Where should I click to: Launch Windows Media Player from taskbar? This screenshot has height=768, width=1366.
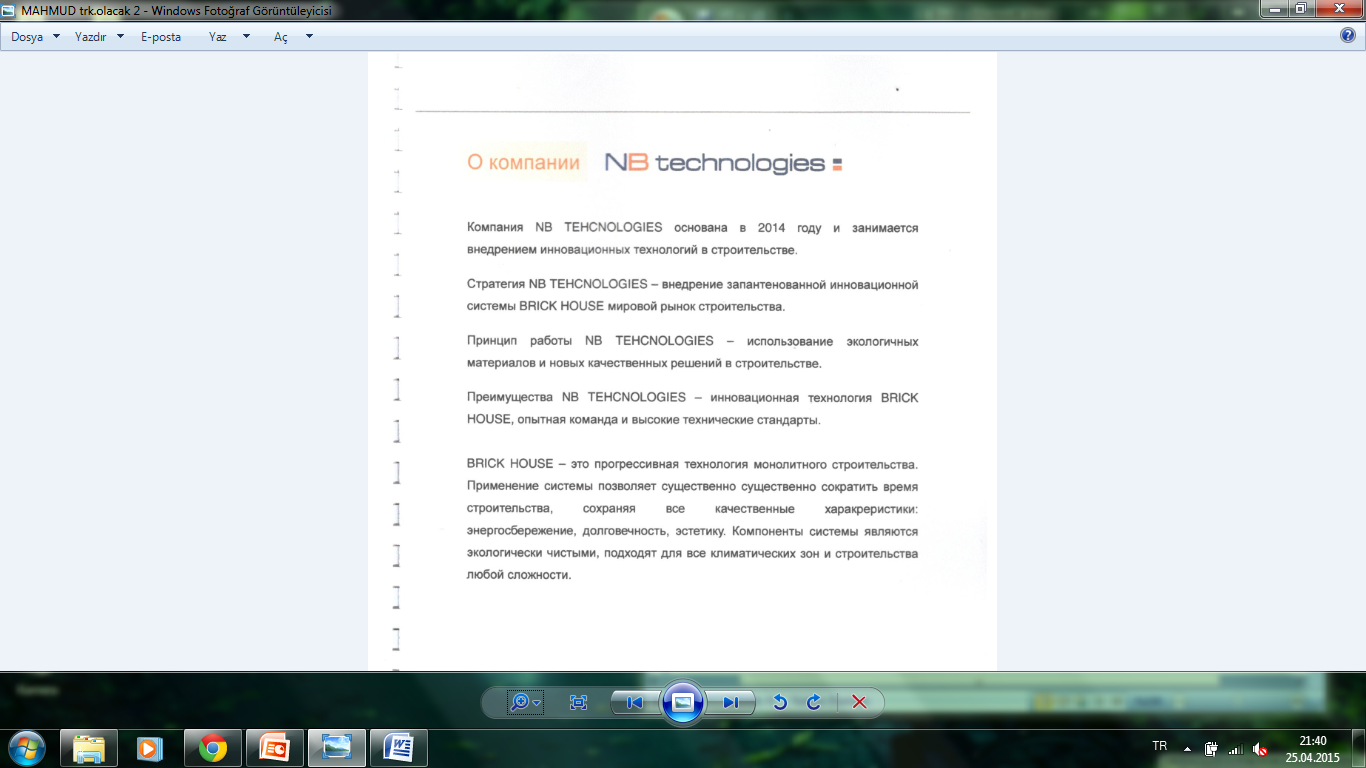(x=150, y=748)
